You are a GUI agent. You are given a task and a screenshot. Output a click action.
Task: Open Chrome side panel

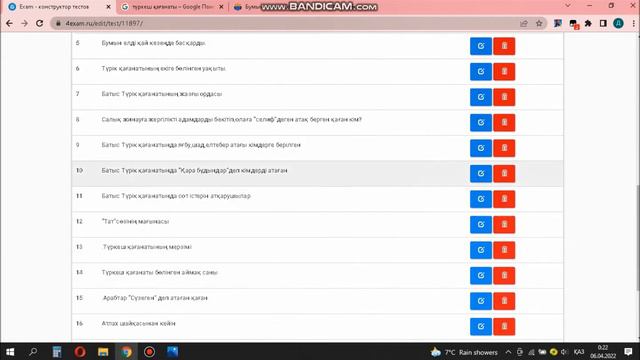(x=603, y=23)
